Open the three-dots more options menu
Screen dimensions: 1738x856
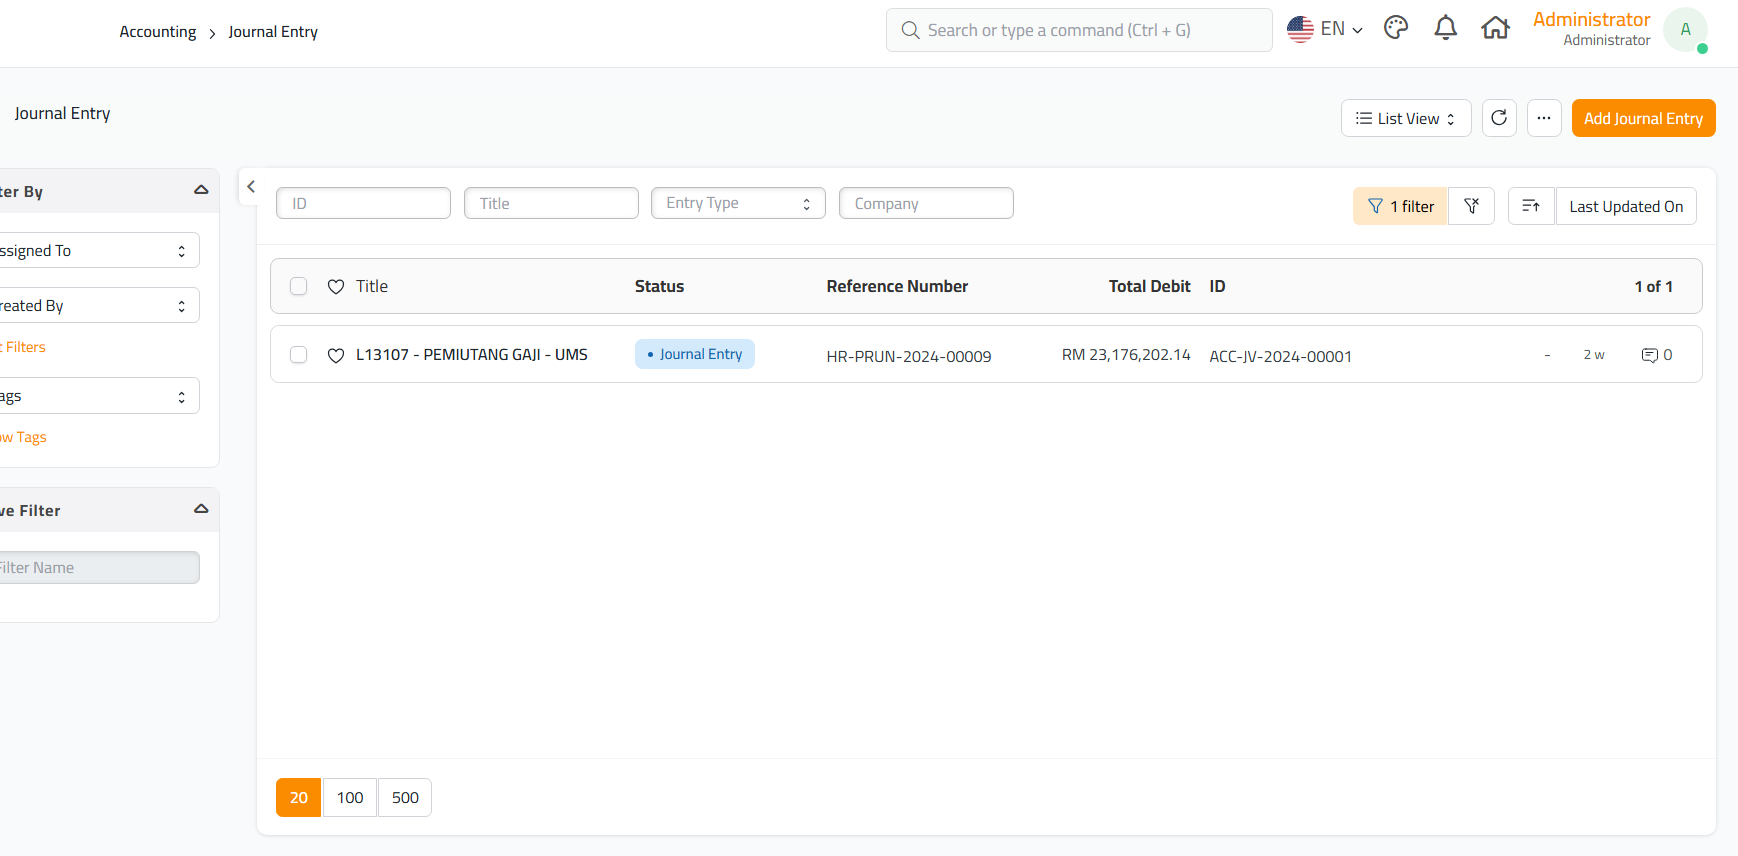[1543, 118]
